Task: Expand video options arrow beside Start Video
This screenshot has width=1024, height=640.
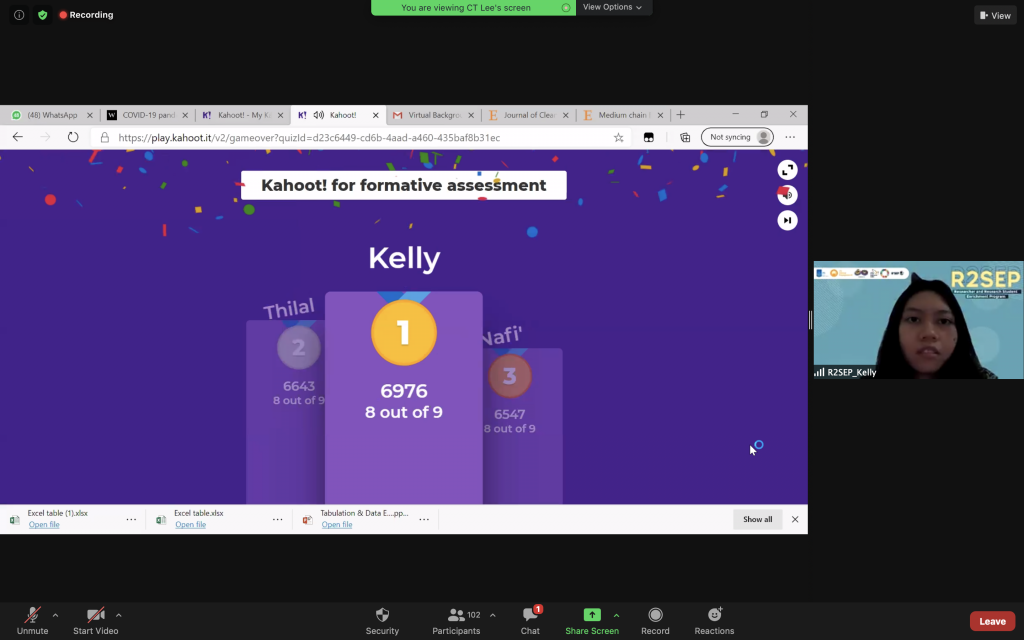Action: pos(119,615)
